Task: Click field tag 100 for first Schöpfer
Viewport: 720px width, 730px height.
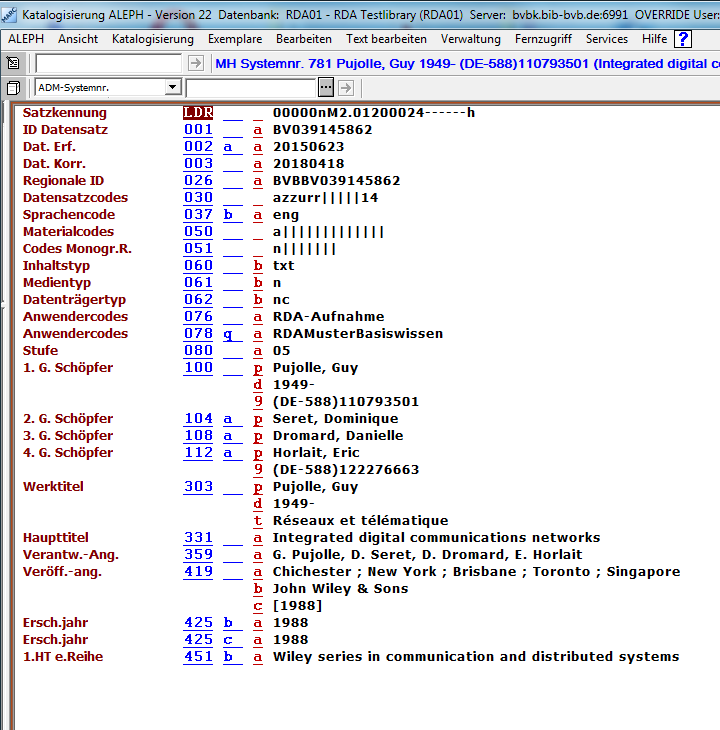Action: coord(198,368)
